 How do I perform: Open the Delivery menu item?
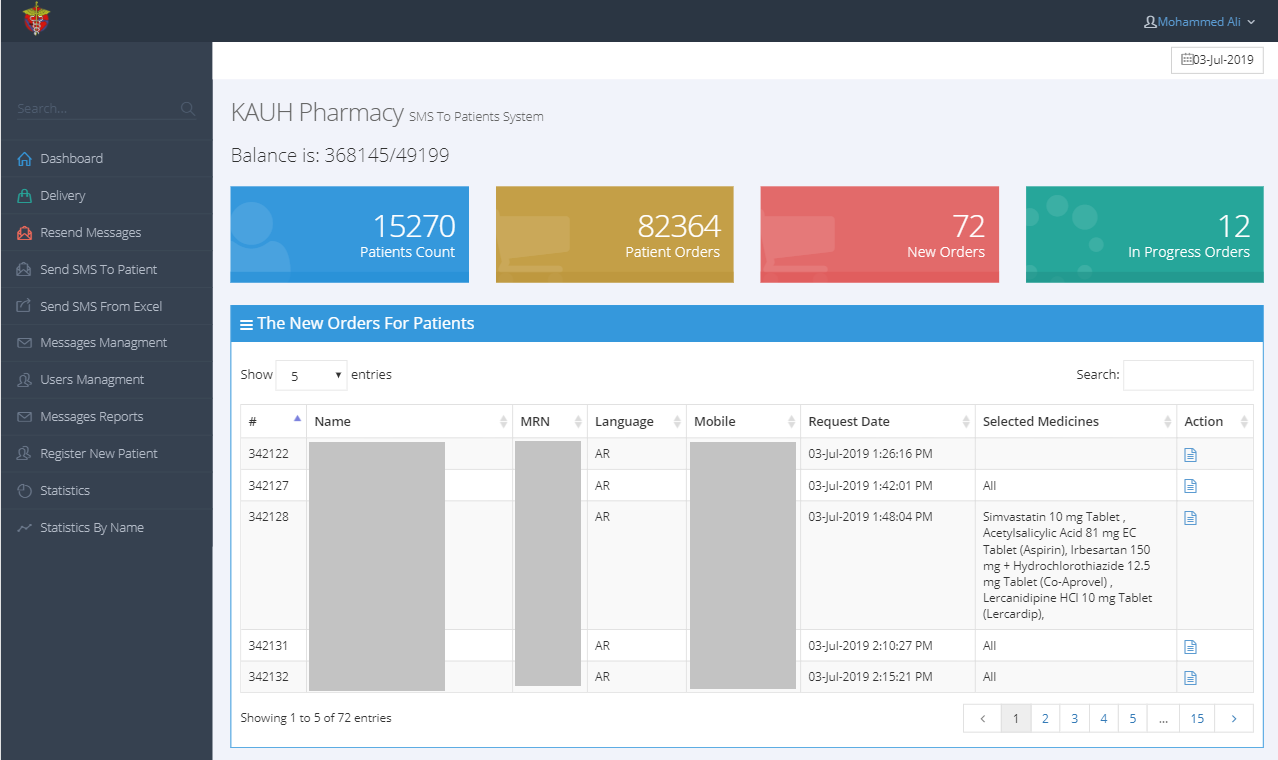pyautogui.click(x=106, y=196)
